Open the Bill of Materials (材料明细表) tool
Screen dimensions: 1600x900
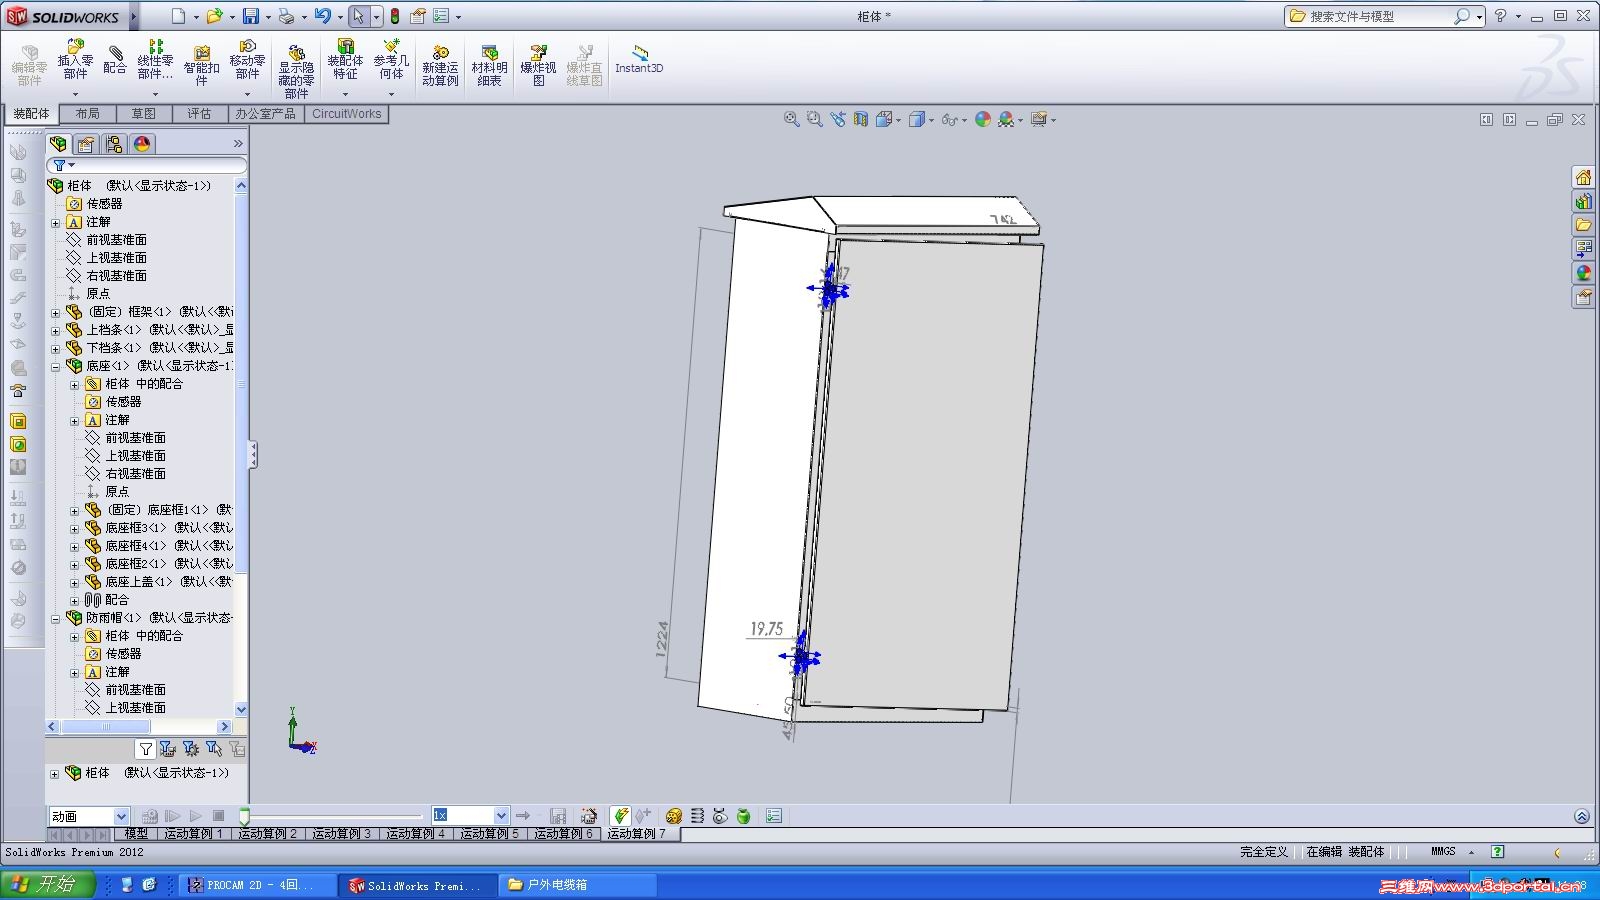[x=489, y=66]
